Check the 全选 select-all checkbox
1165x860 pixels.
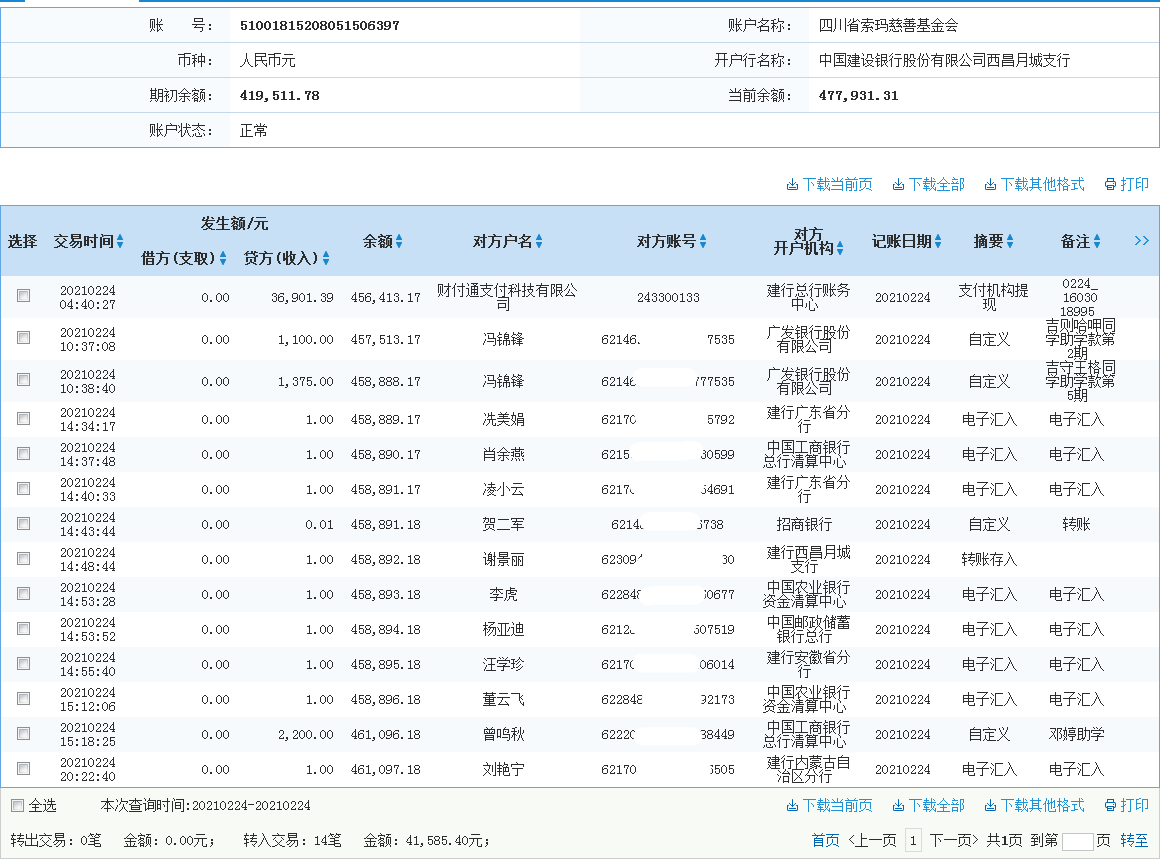pyautogui.click(x=16, y=806)
